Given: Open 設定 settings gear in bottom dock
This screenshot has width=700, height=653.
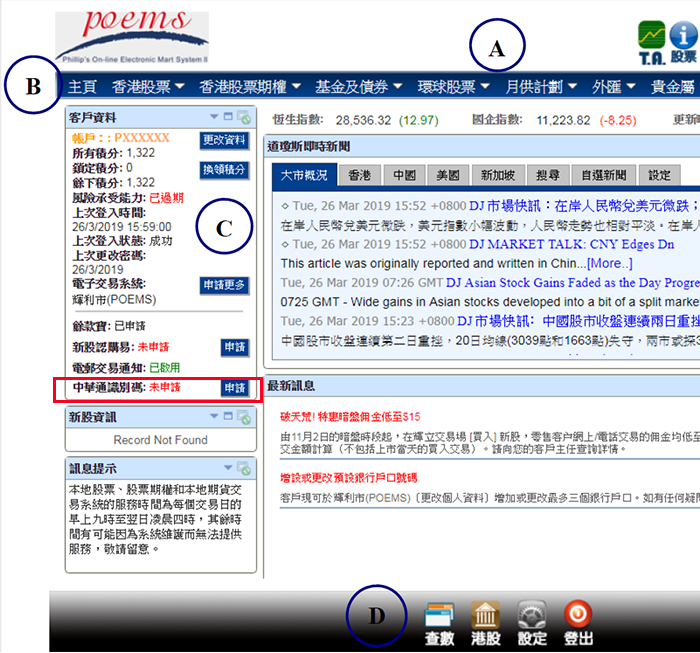Looking at the screenshot, I should click(532, 622).
